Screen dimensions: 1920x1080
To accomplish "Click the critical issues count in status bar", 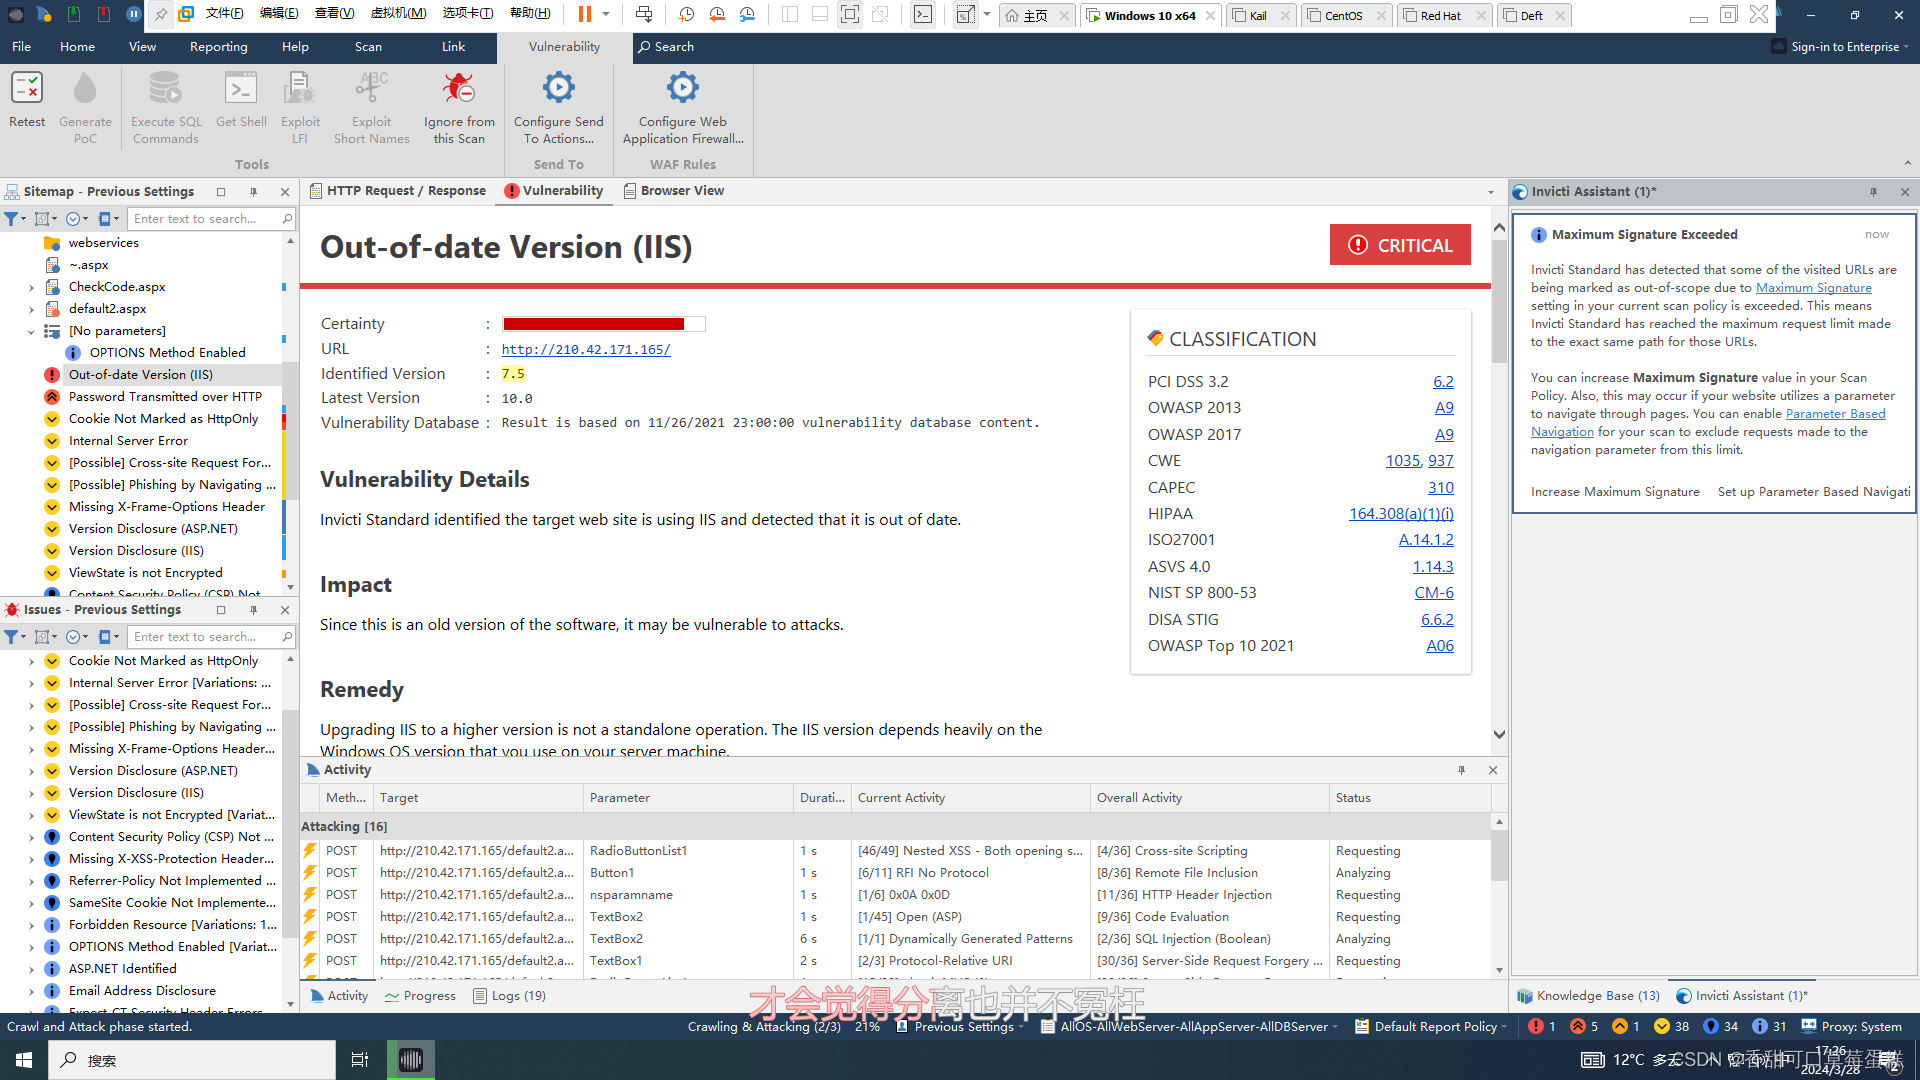I will pos(1541,1026).
